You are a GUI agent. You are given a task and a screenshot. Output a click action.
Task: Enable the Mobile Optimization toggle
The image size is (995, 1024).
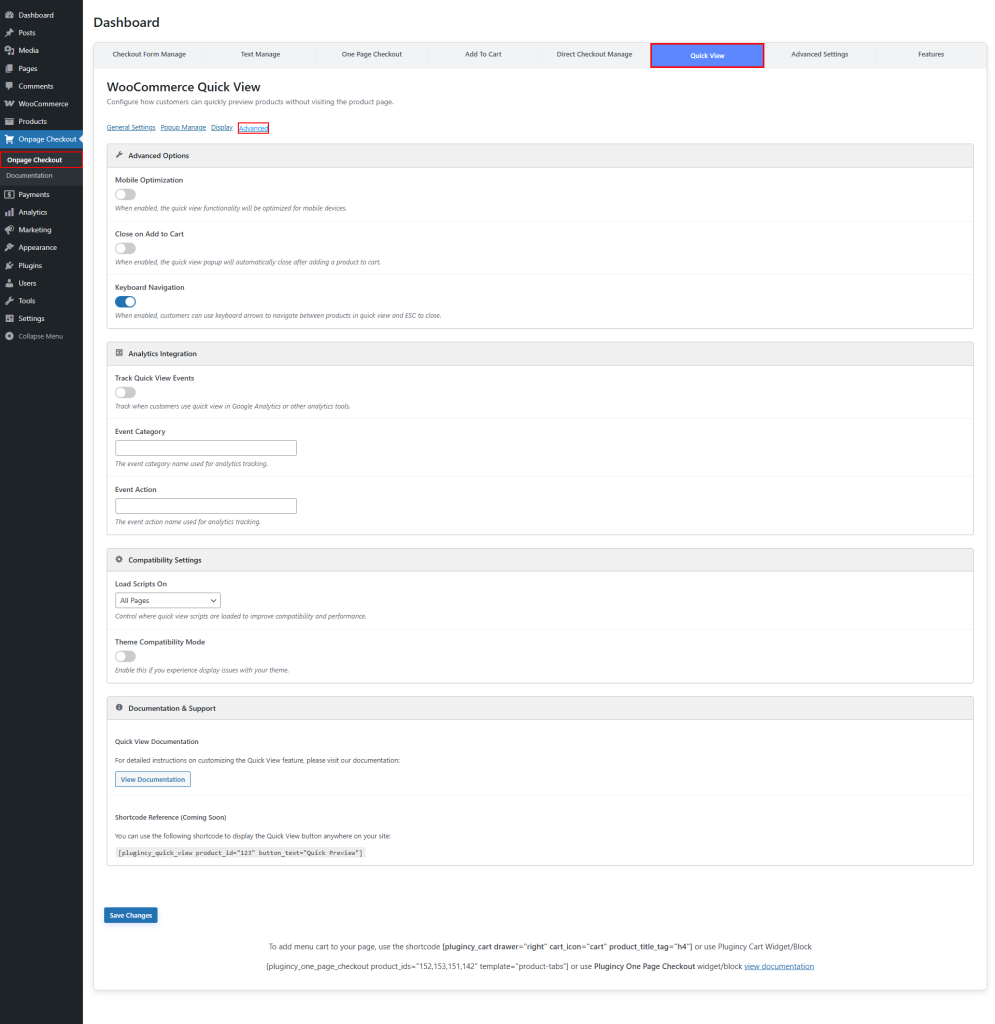click(x=125, y=195)
